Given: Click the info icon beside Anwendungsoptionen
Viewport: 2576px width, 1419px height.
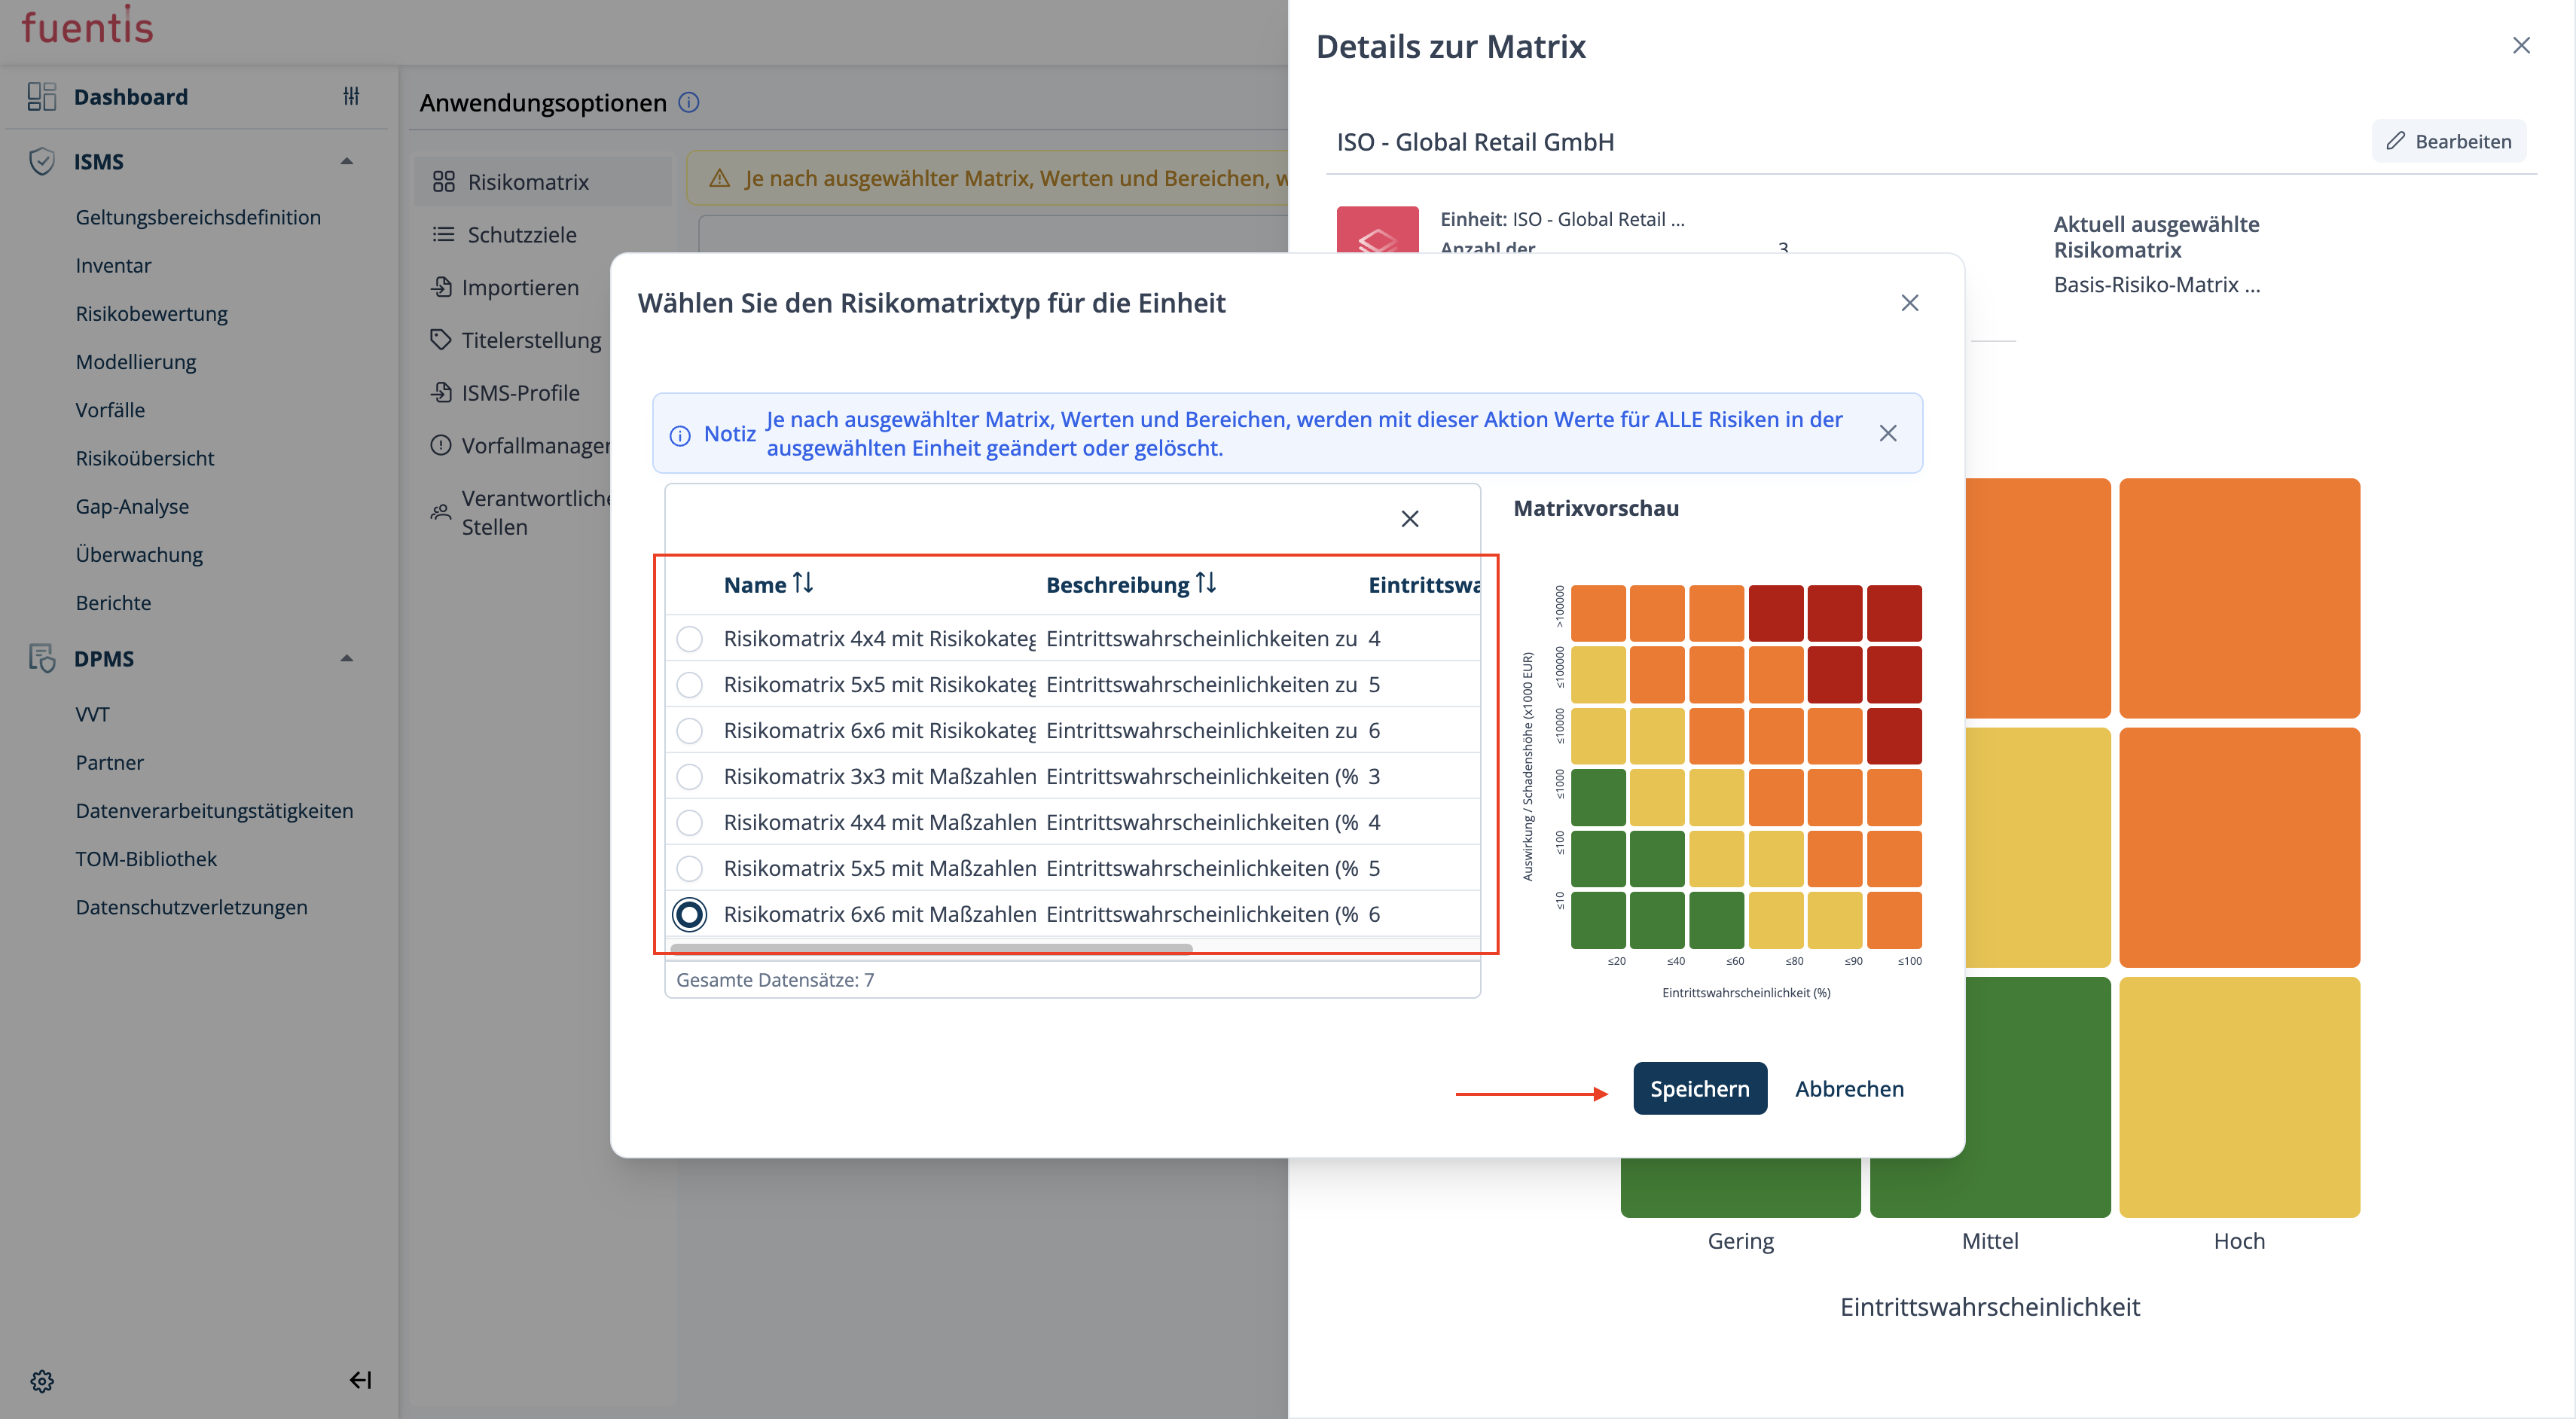Looking at the screenshot, I should pos(689,102).
